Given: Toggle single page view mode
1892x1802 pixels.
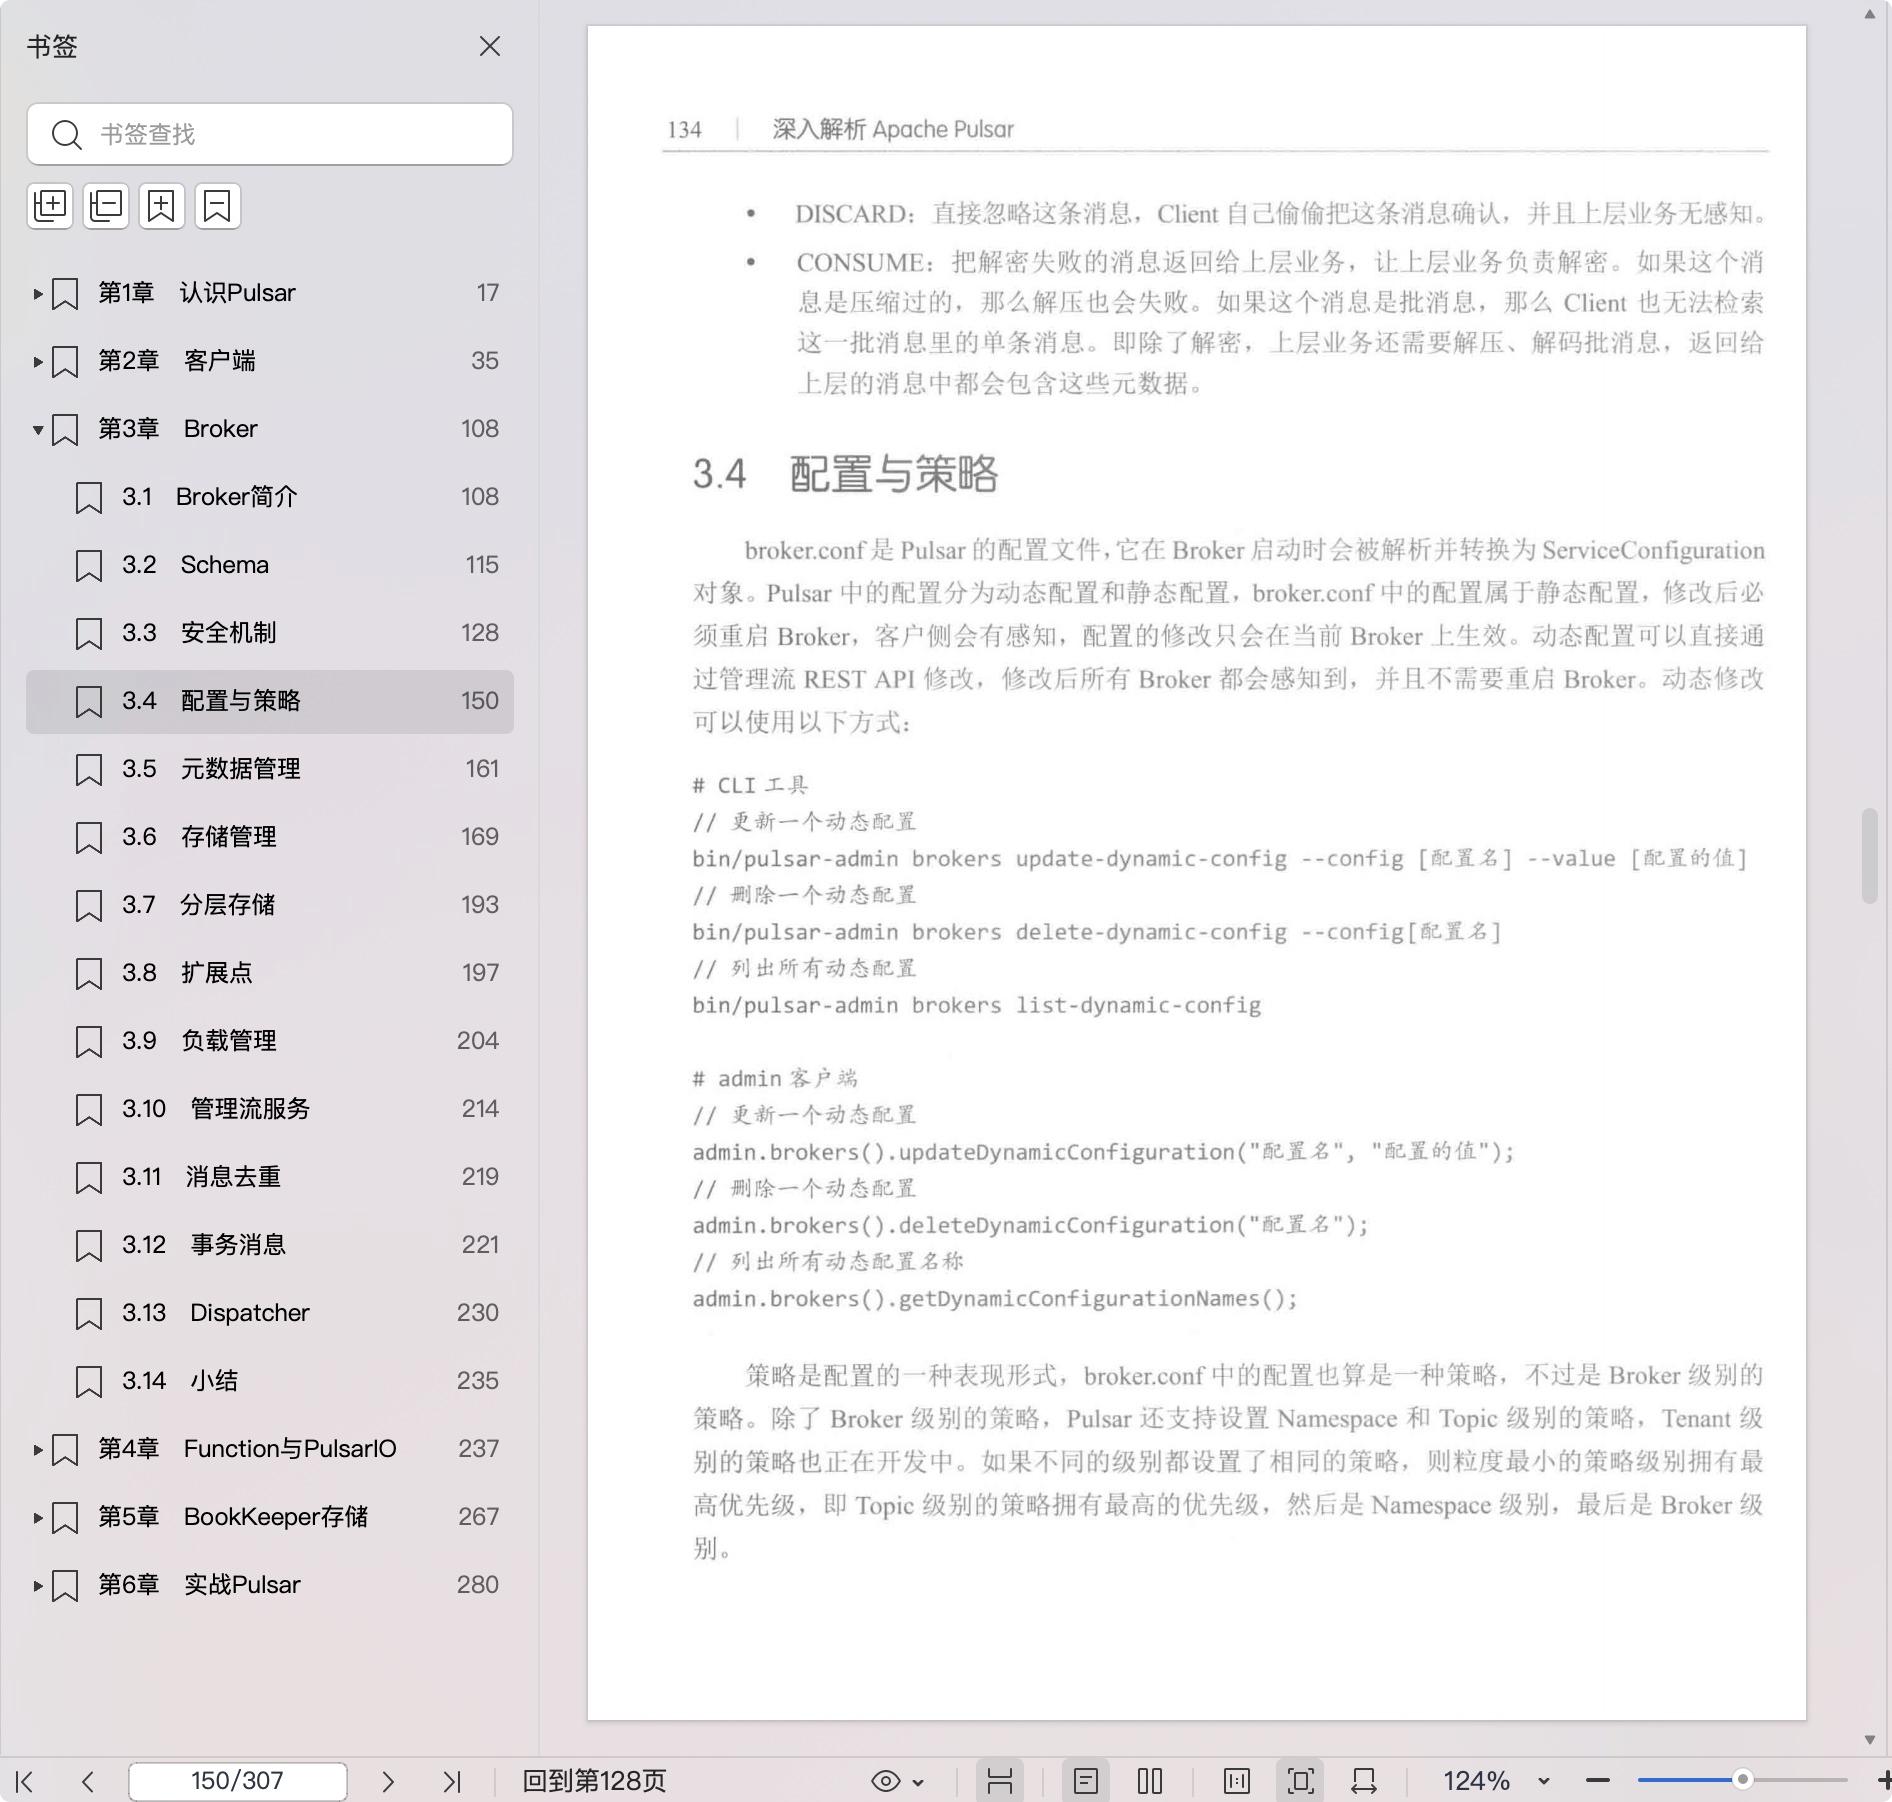Looking at the screenshot, I should pos(1085,1781).
